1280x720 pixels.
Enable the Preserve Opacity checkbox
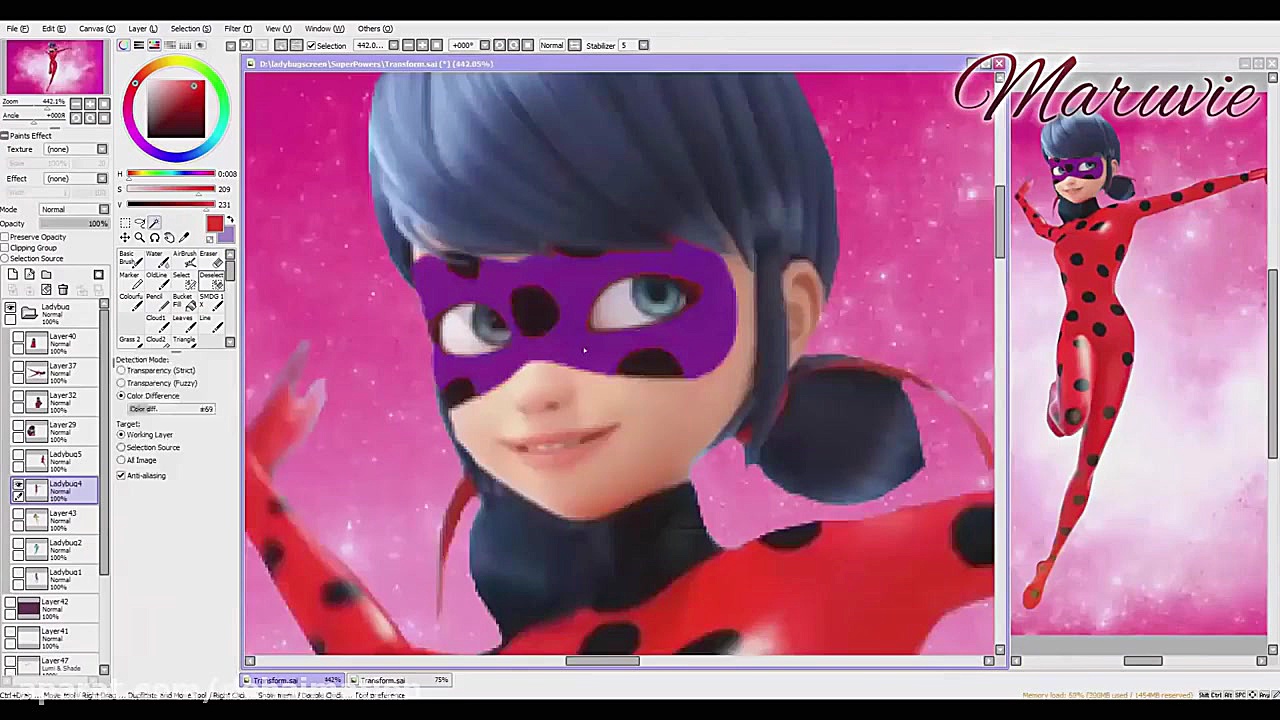point(6,237)
